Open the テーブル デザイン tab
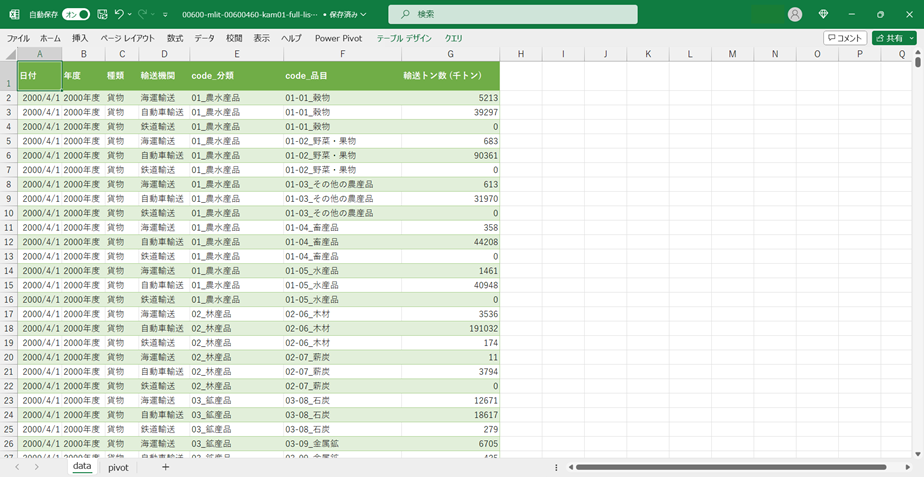Image resolution: width=924 pixels, height=477 pixels. pos(404,38)
